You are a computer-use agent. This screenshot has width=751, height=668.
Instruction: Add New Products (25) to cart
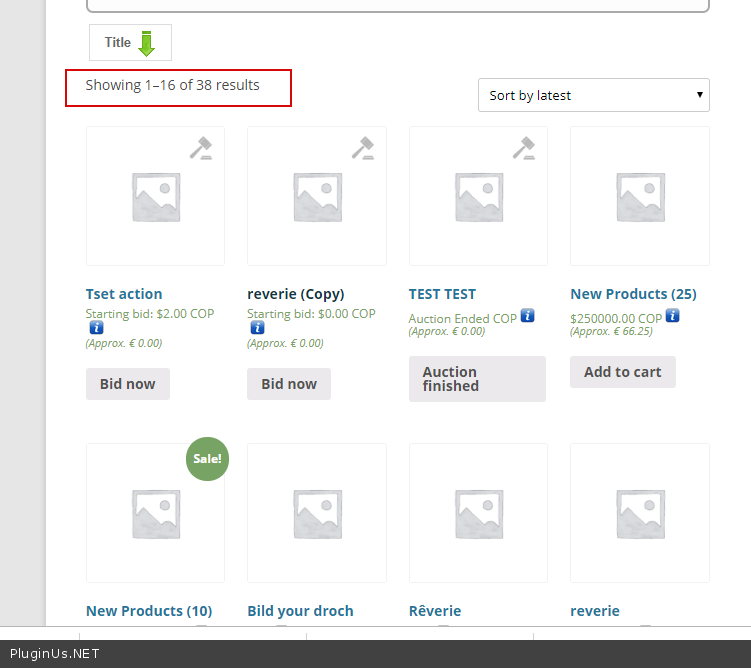click(622, 372)
